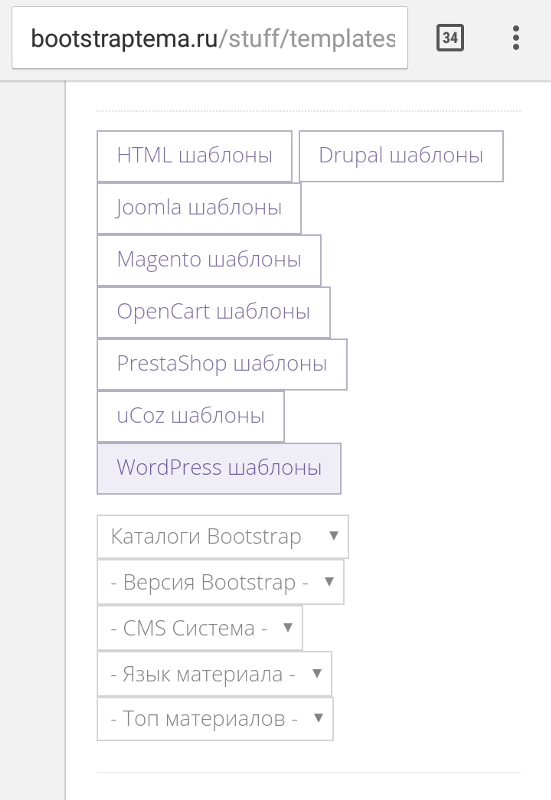The image size is (551, 800).
Task: Open HTML шаблоны category
Action: point(194,156)
